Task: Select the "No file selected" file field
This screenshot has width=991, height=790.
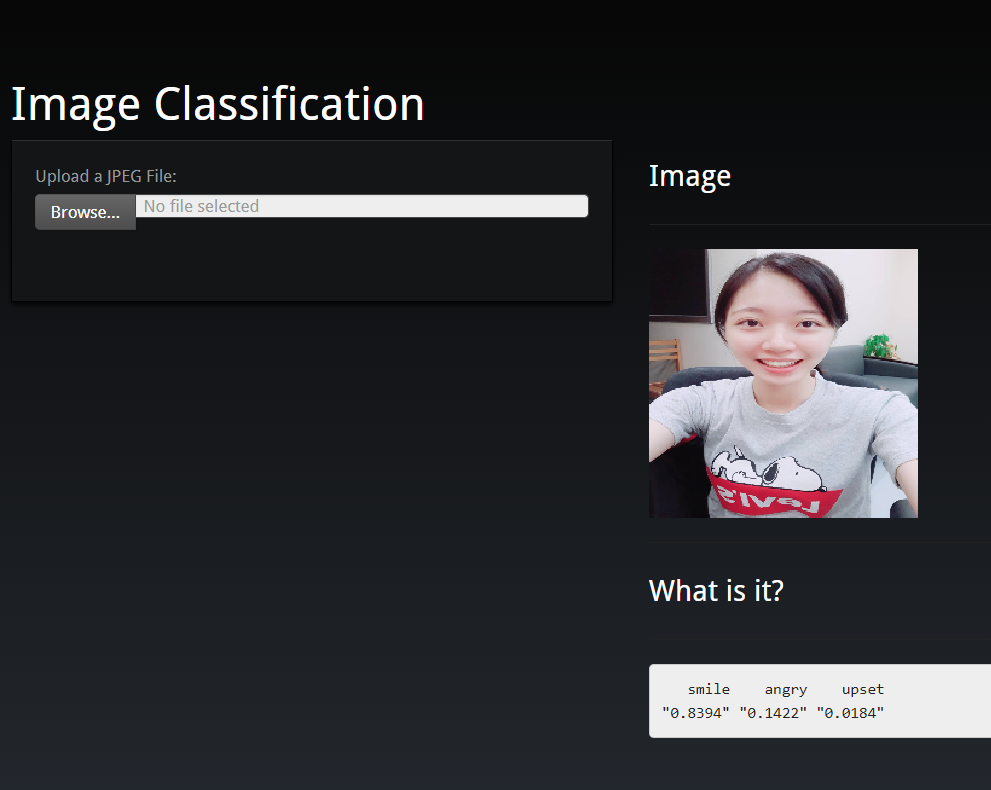Action: point(362,206)
